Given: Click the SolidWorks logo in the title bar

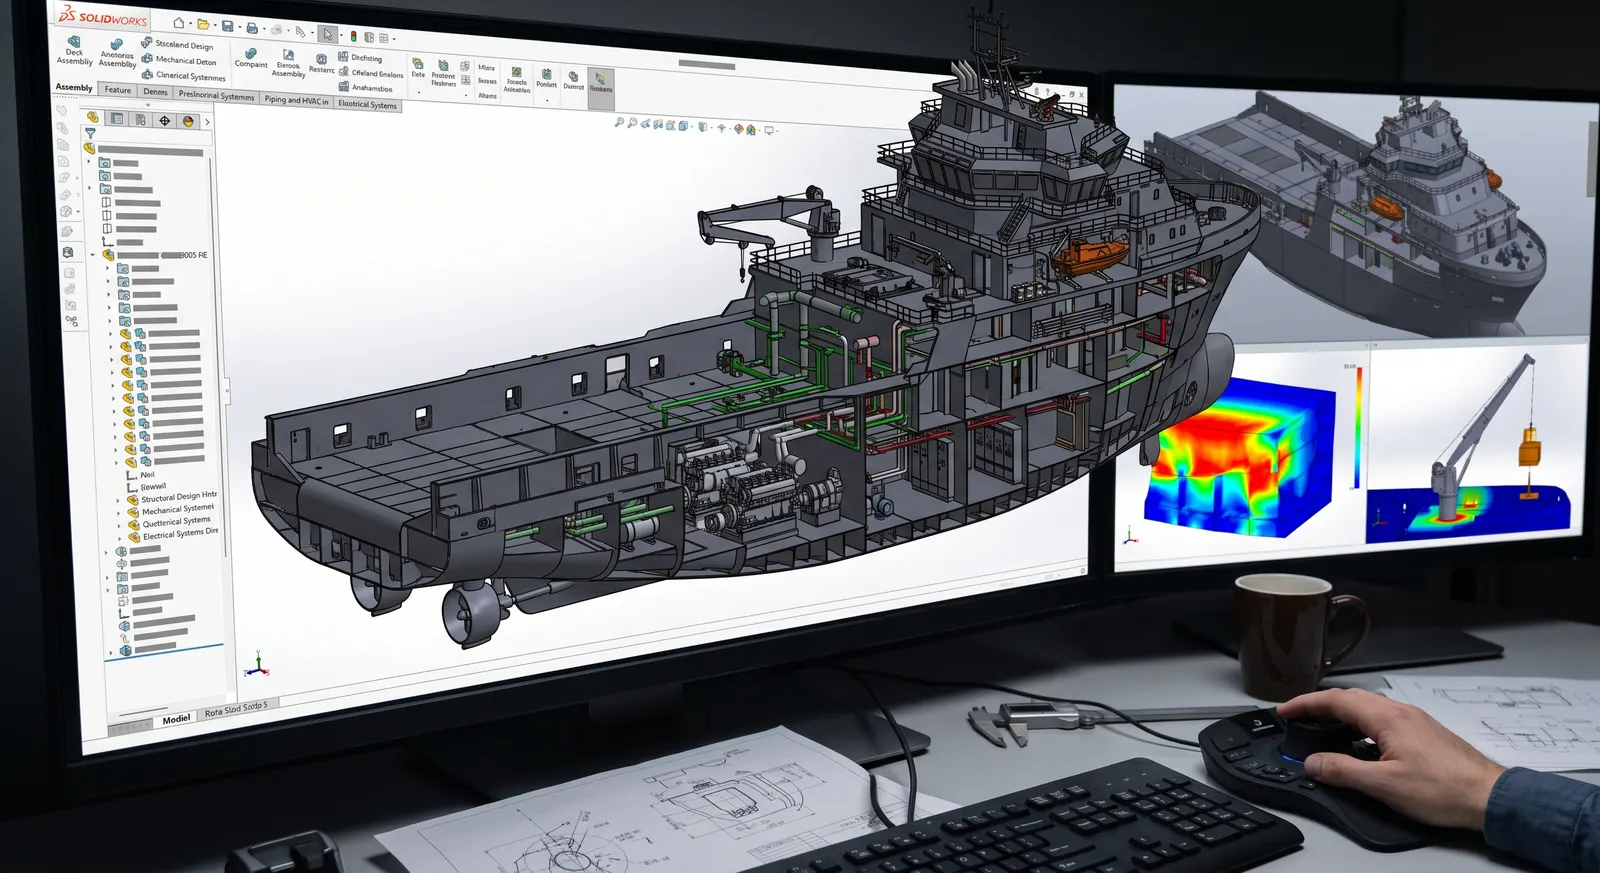Looking at the screenshot, I should click(103, 15).
